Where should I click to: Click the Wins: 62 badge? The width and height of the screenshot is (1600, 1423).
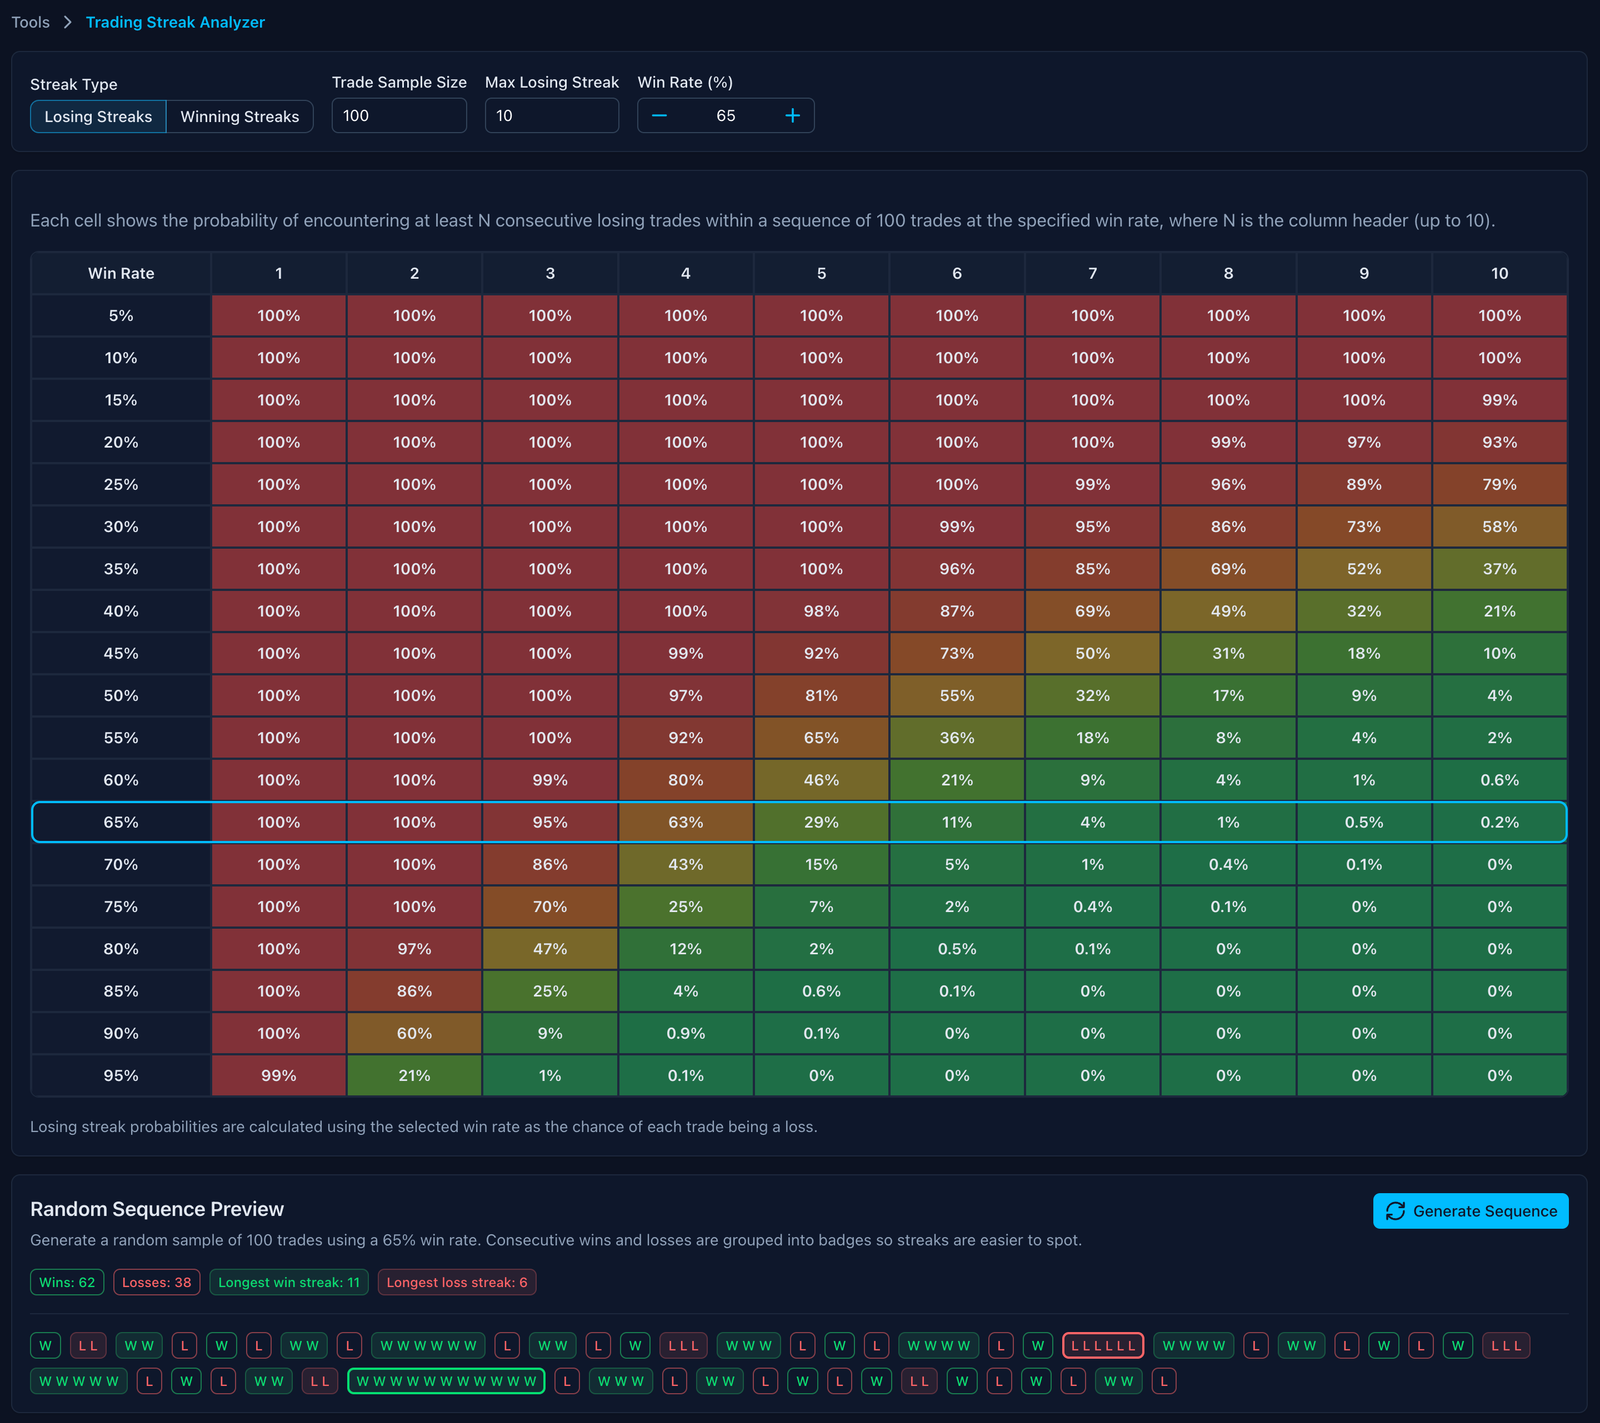[67, 1282]
